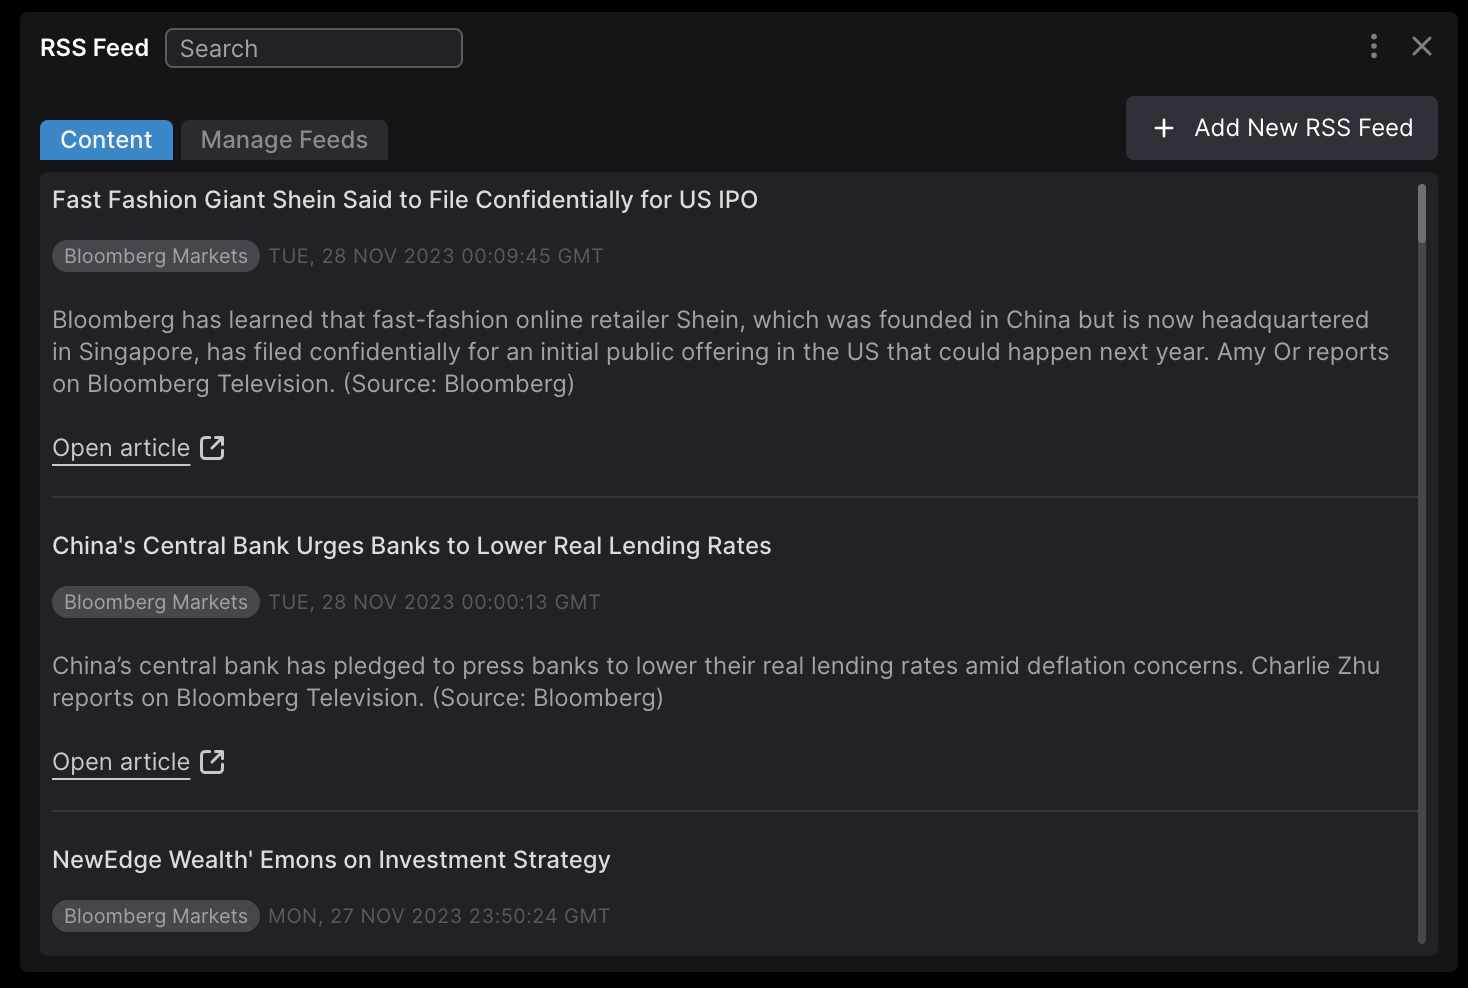Image resolution: width=1468 pixels, height=988 pixels.
Task: Click the plus icon in Add New RSS Feed
Action: tap(1164, 128)
